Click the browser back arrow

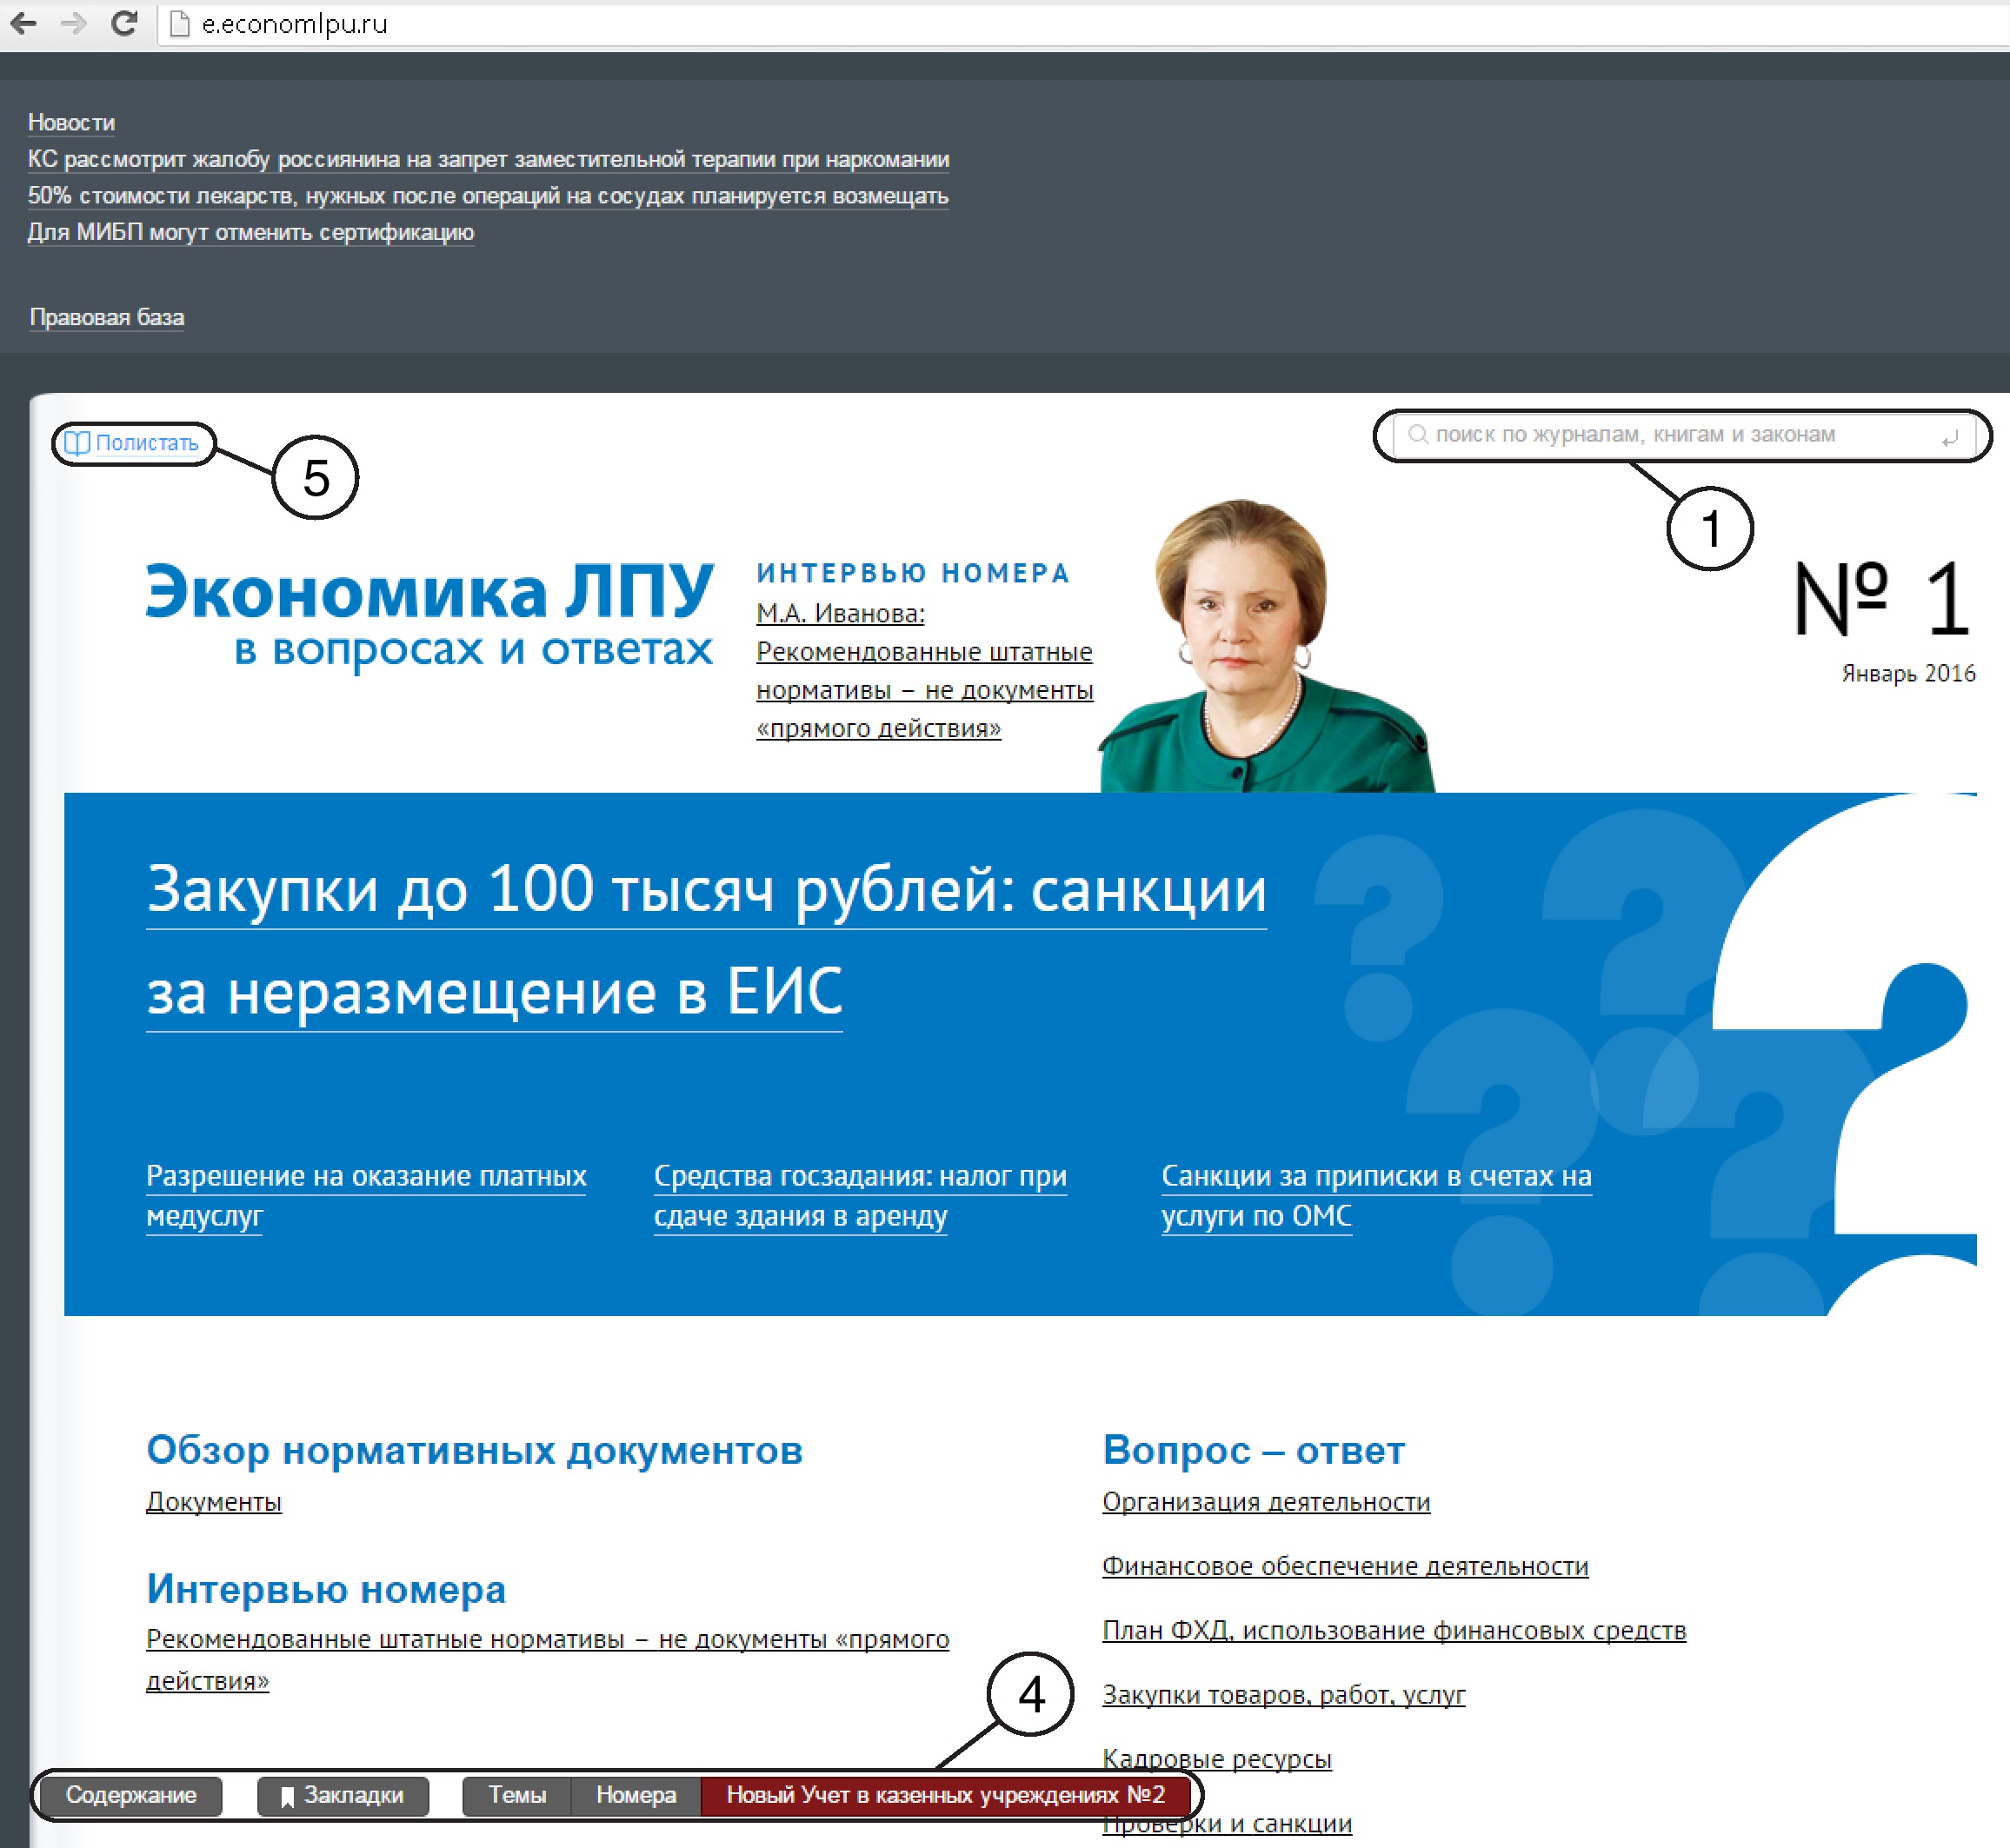click(x=24, y=23)
